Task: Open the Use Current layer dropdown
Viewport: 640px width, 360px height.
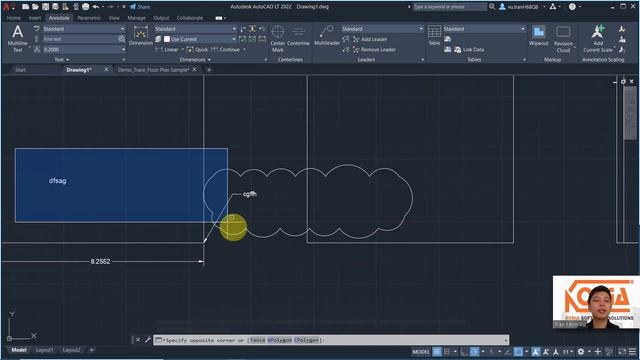Action: tap(200, 39)
